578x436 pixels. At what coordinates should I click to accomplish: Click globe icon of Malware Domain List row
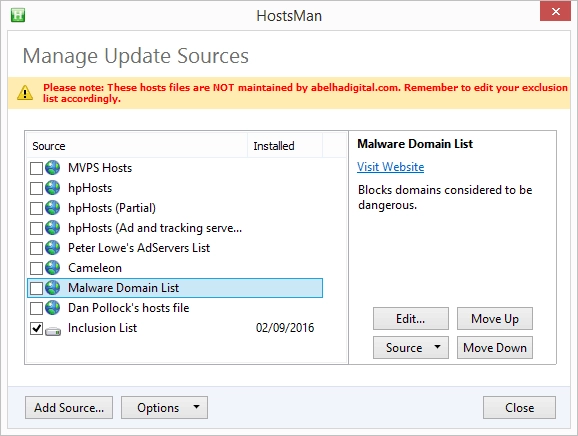53,287
